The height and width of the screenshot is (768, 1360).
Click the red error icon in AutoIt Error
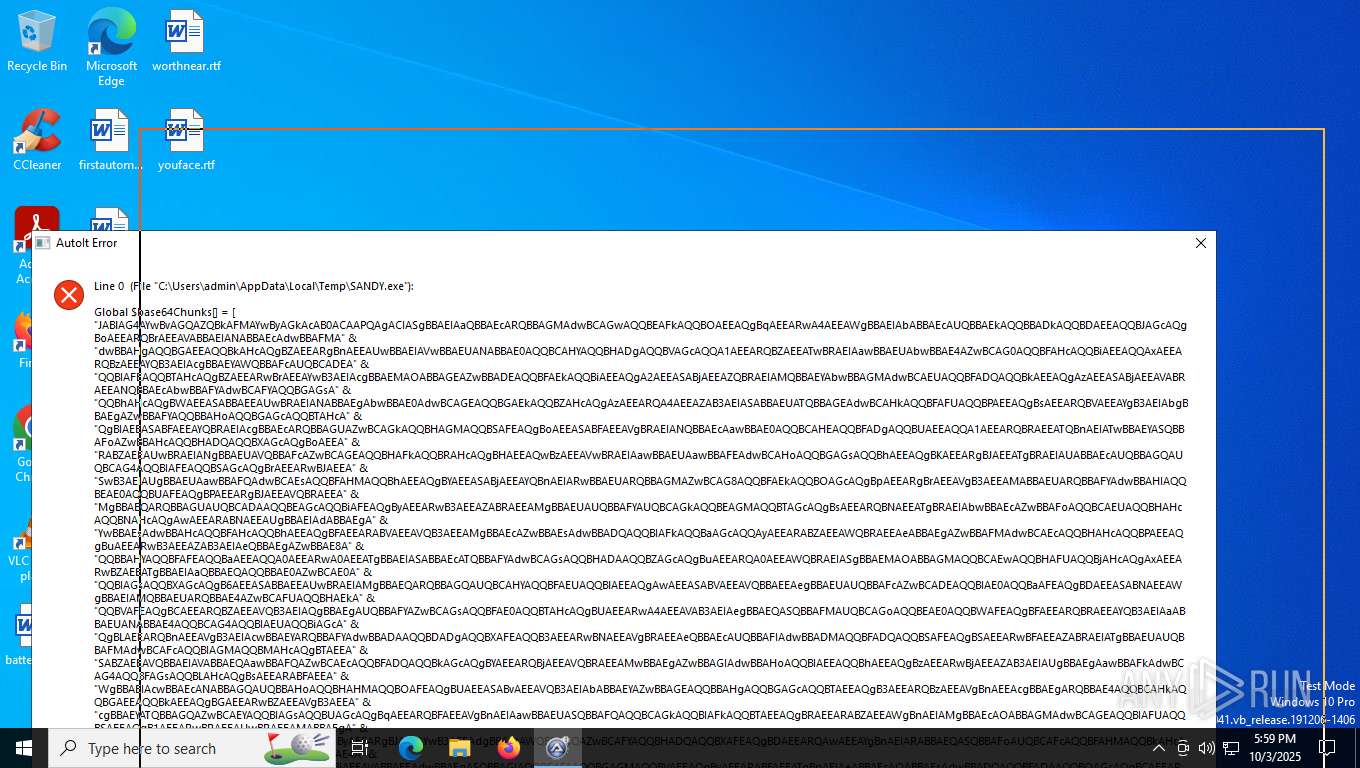click(69, 294)
